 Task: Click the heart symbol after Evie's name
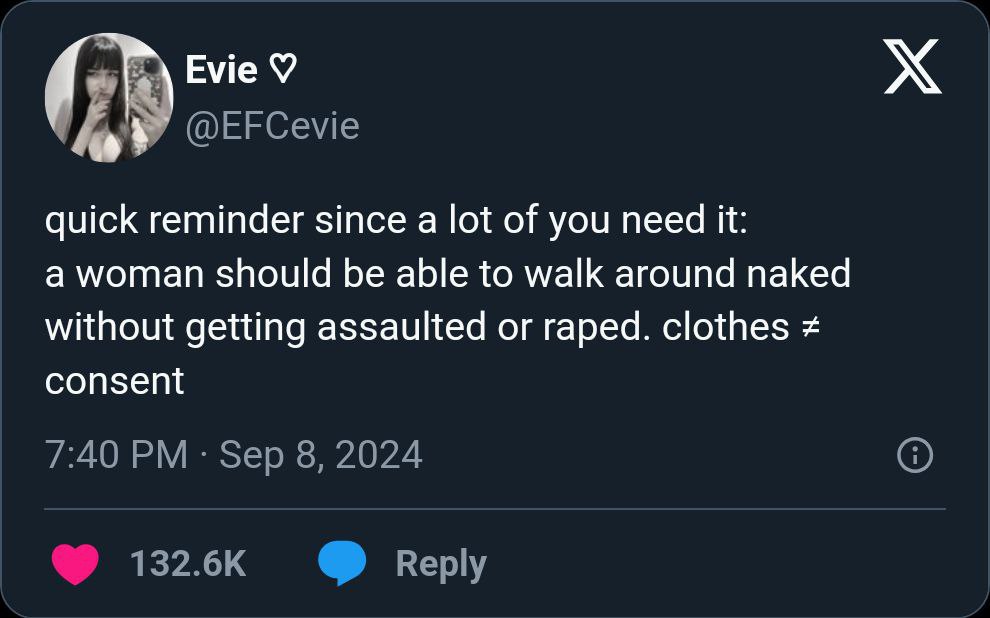pyautogui.click(x=284, y=70)
